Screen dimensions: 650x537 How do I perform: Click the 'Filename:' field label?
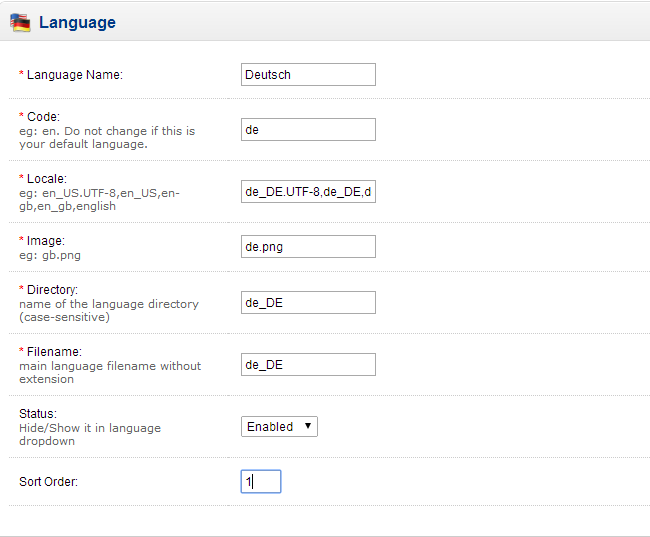[x=54, y=352]
